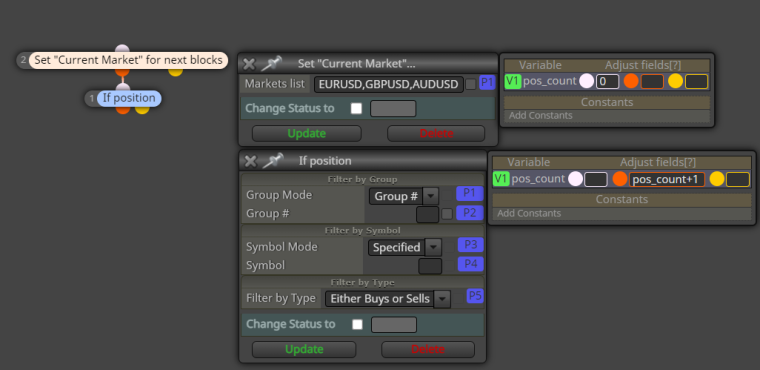This screenshot has width=760, height=370.
Task: Click V1 badge in lower variables panel
Action: (x=501, y=179)
